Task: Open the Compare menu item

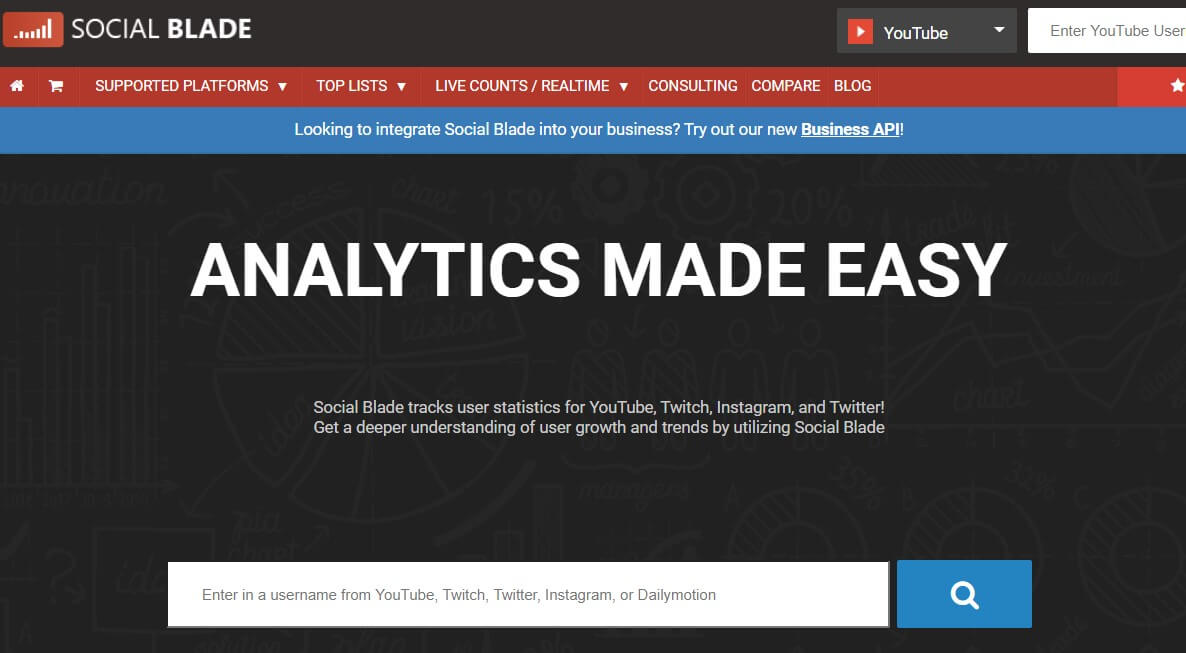Action: [785, 86]
